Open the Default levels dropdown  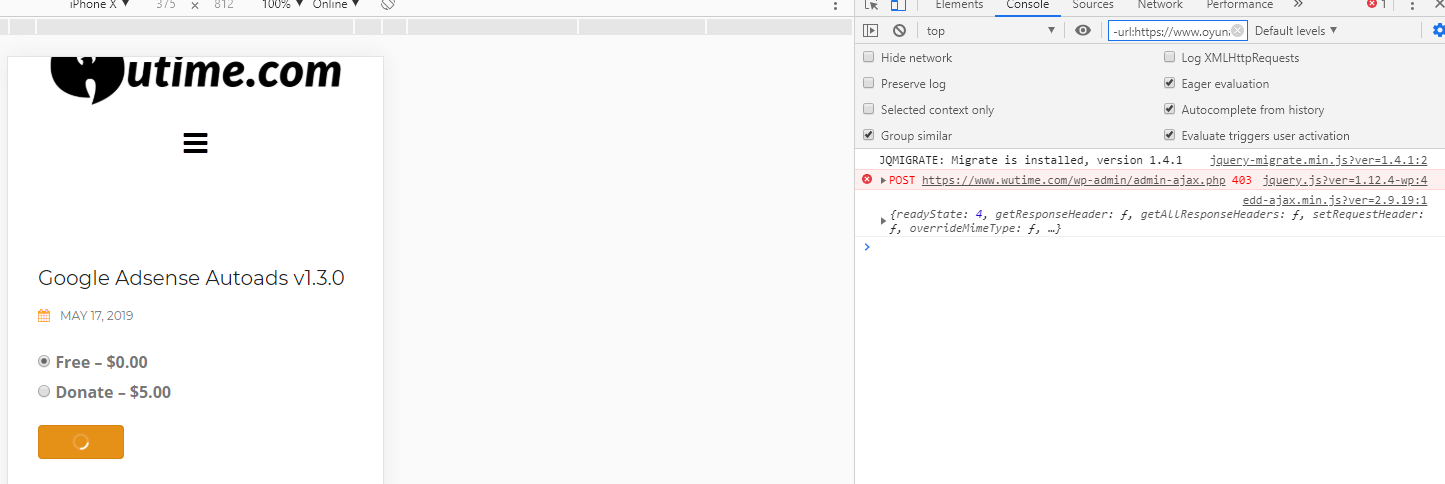[x=1296, y=31]
